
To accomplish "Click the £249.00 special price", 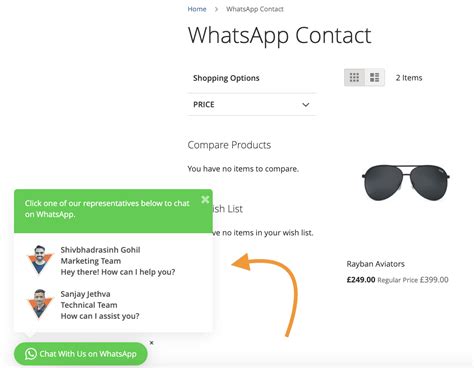I will pyautogui.click(x=361, y=280).
